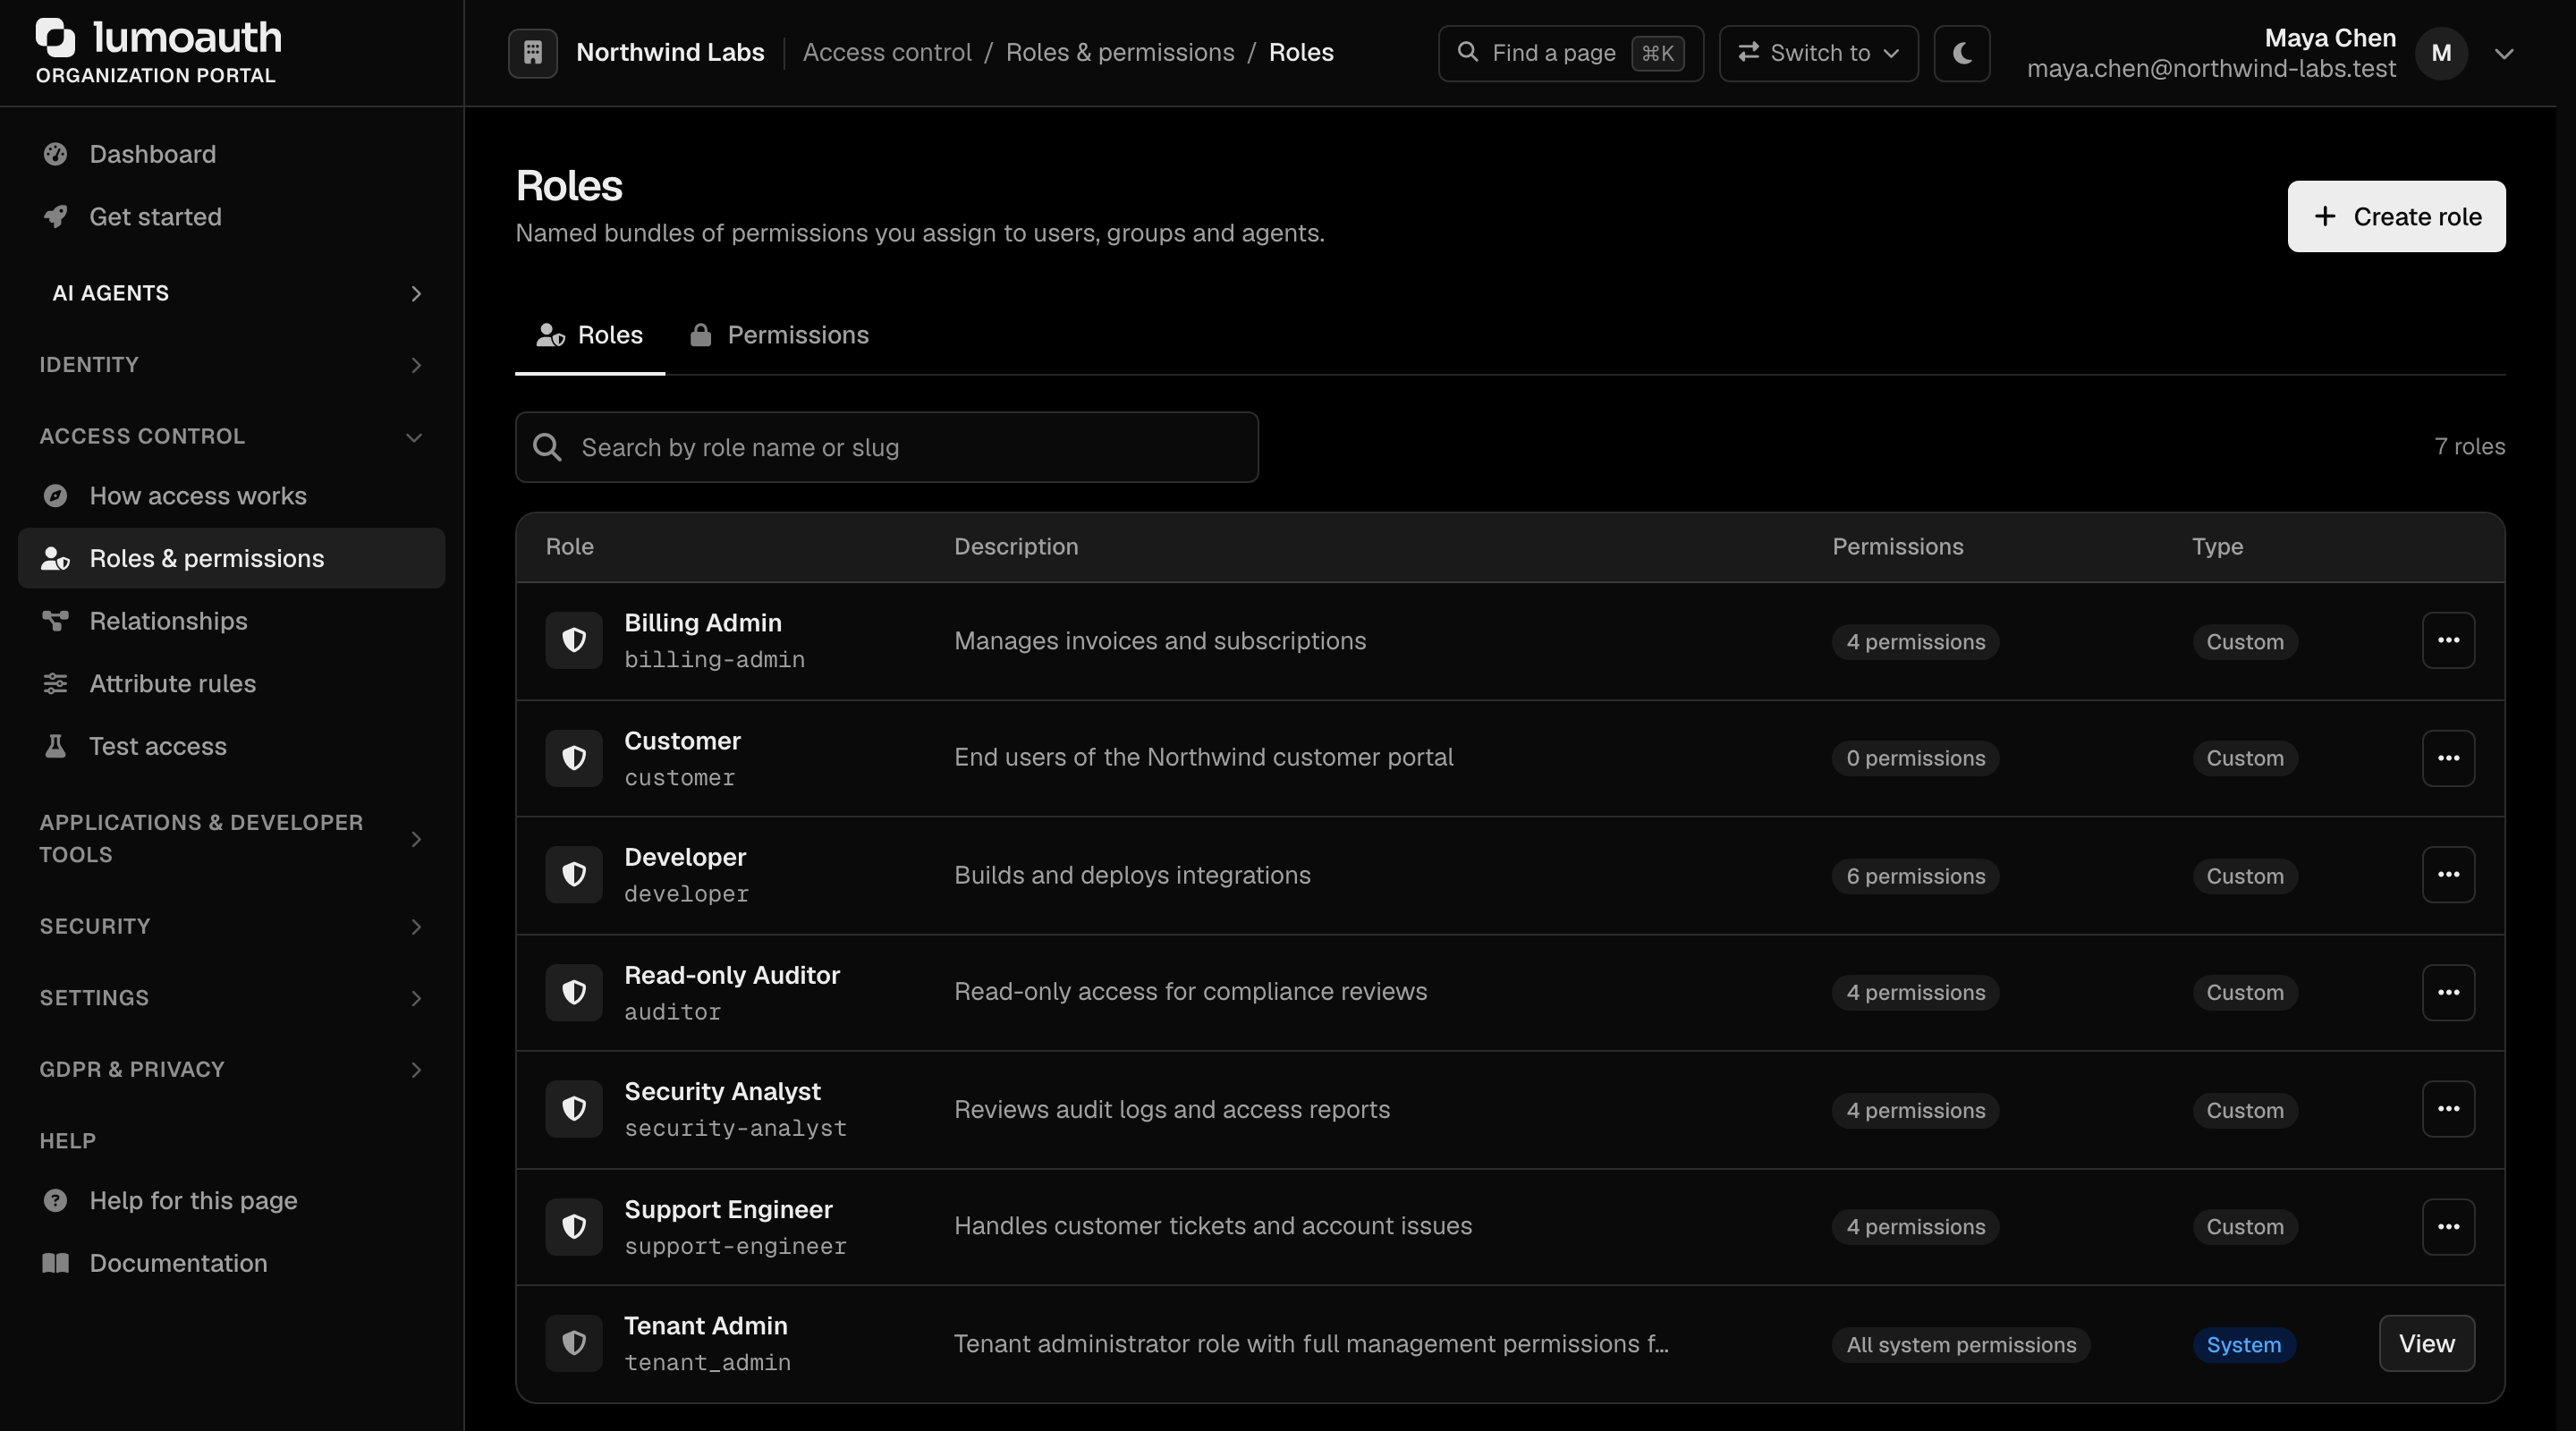Open Get started rocket item
This screenshot has width=2576, height=1431.
coord(231,217)
